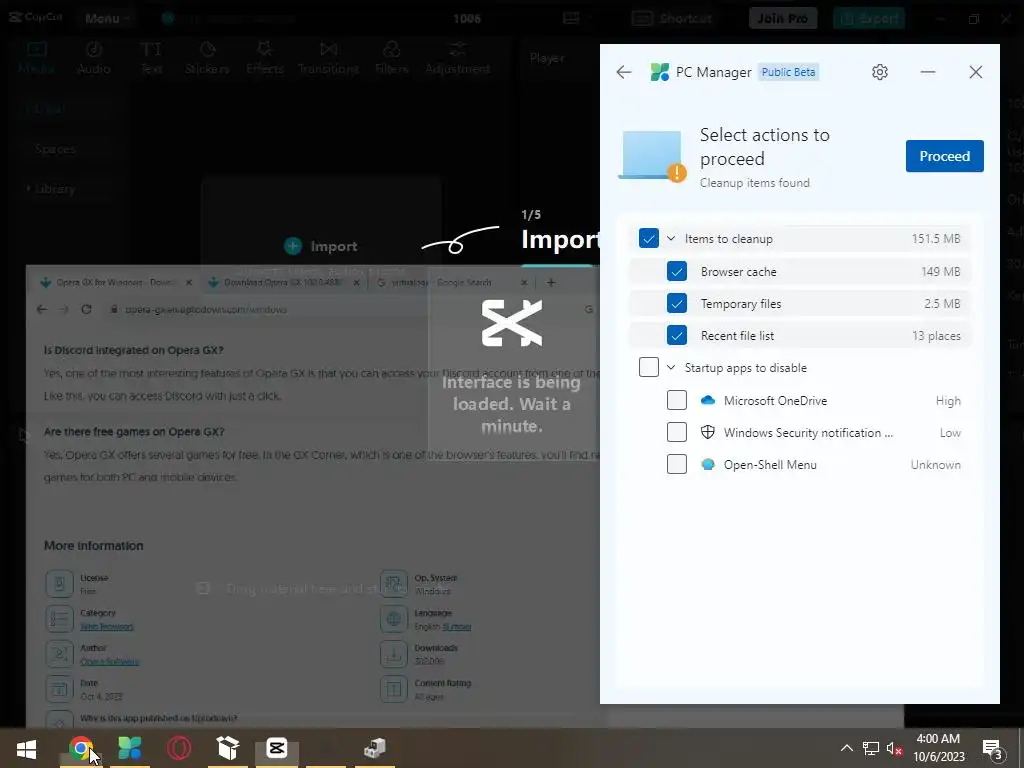Check Microsoft OneDrive startup checkbox
Image resolution: width=1024 pixels, height=768 pixels.
pos(677,400)
